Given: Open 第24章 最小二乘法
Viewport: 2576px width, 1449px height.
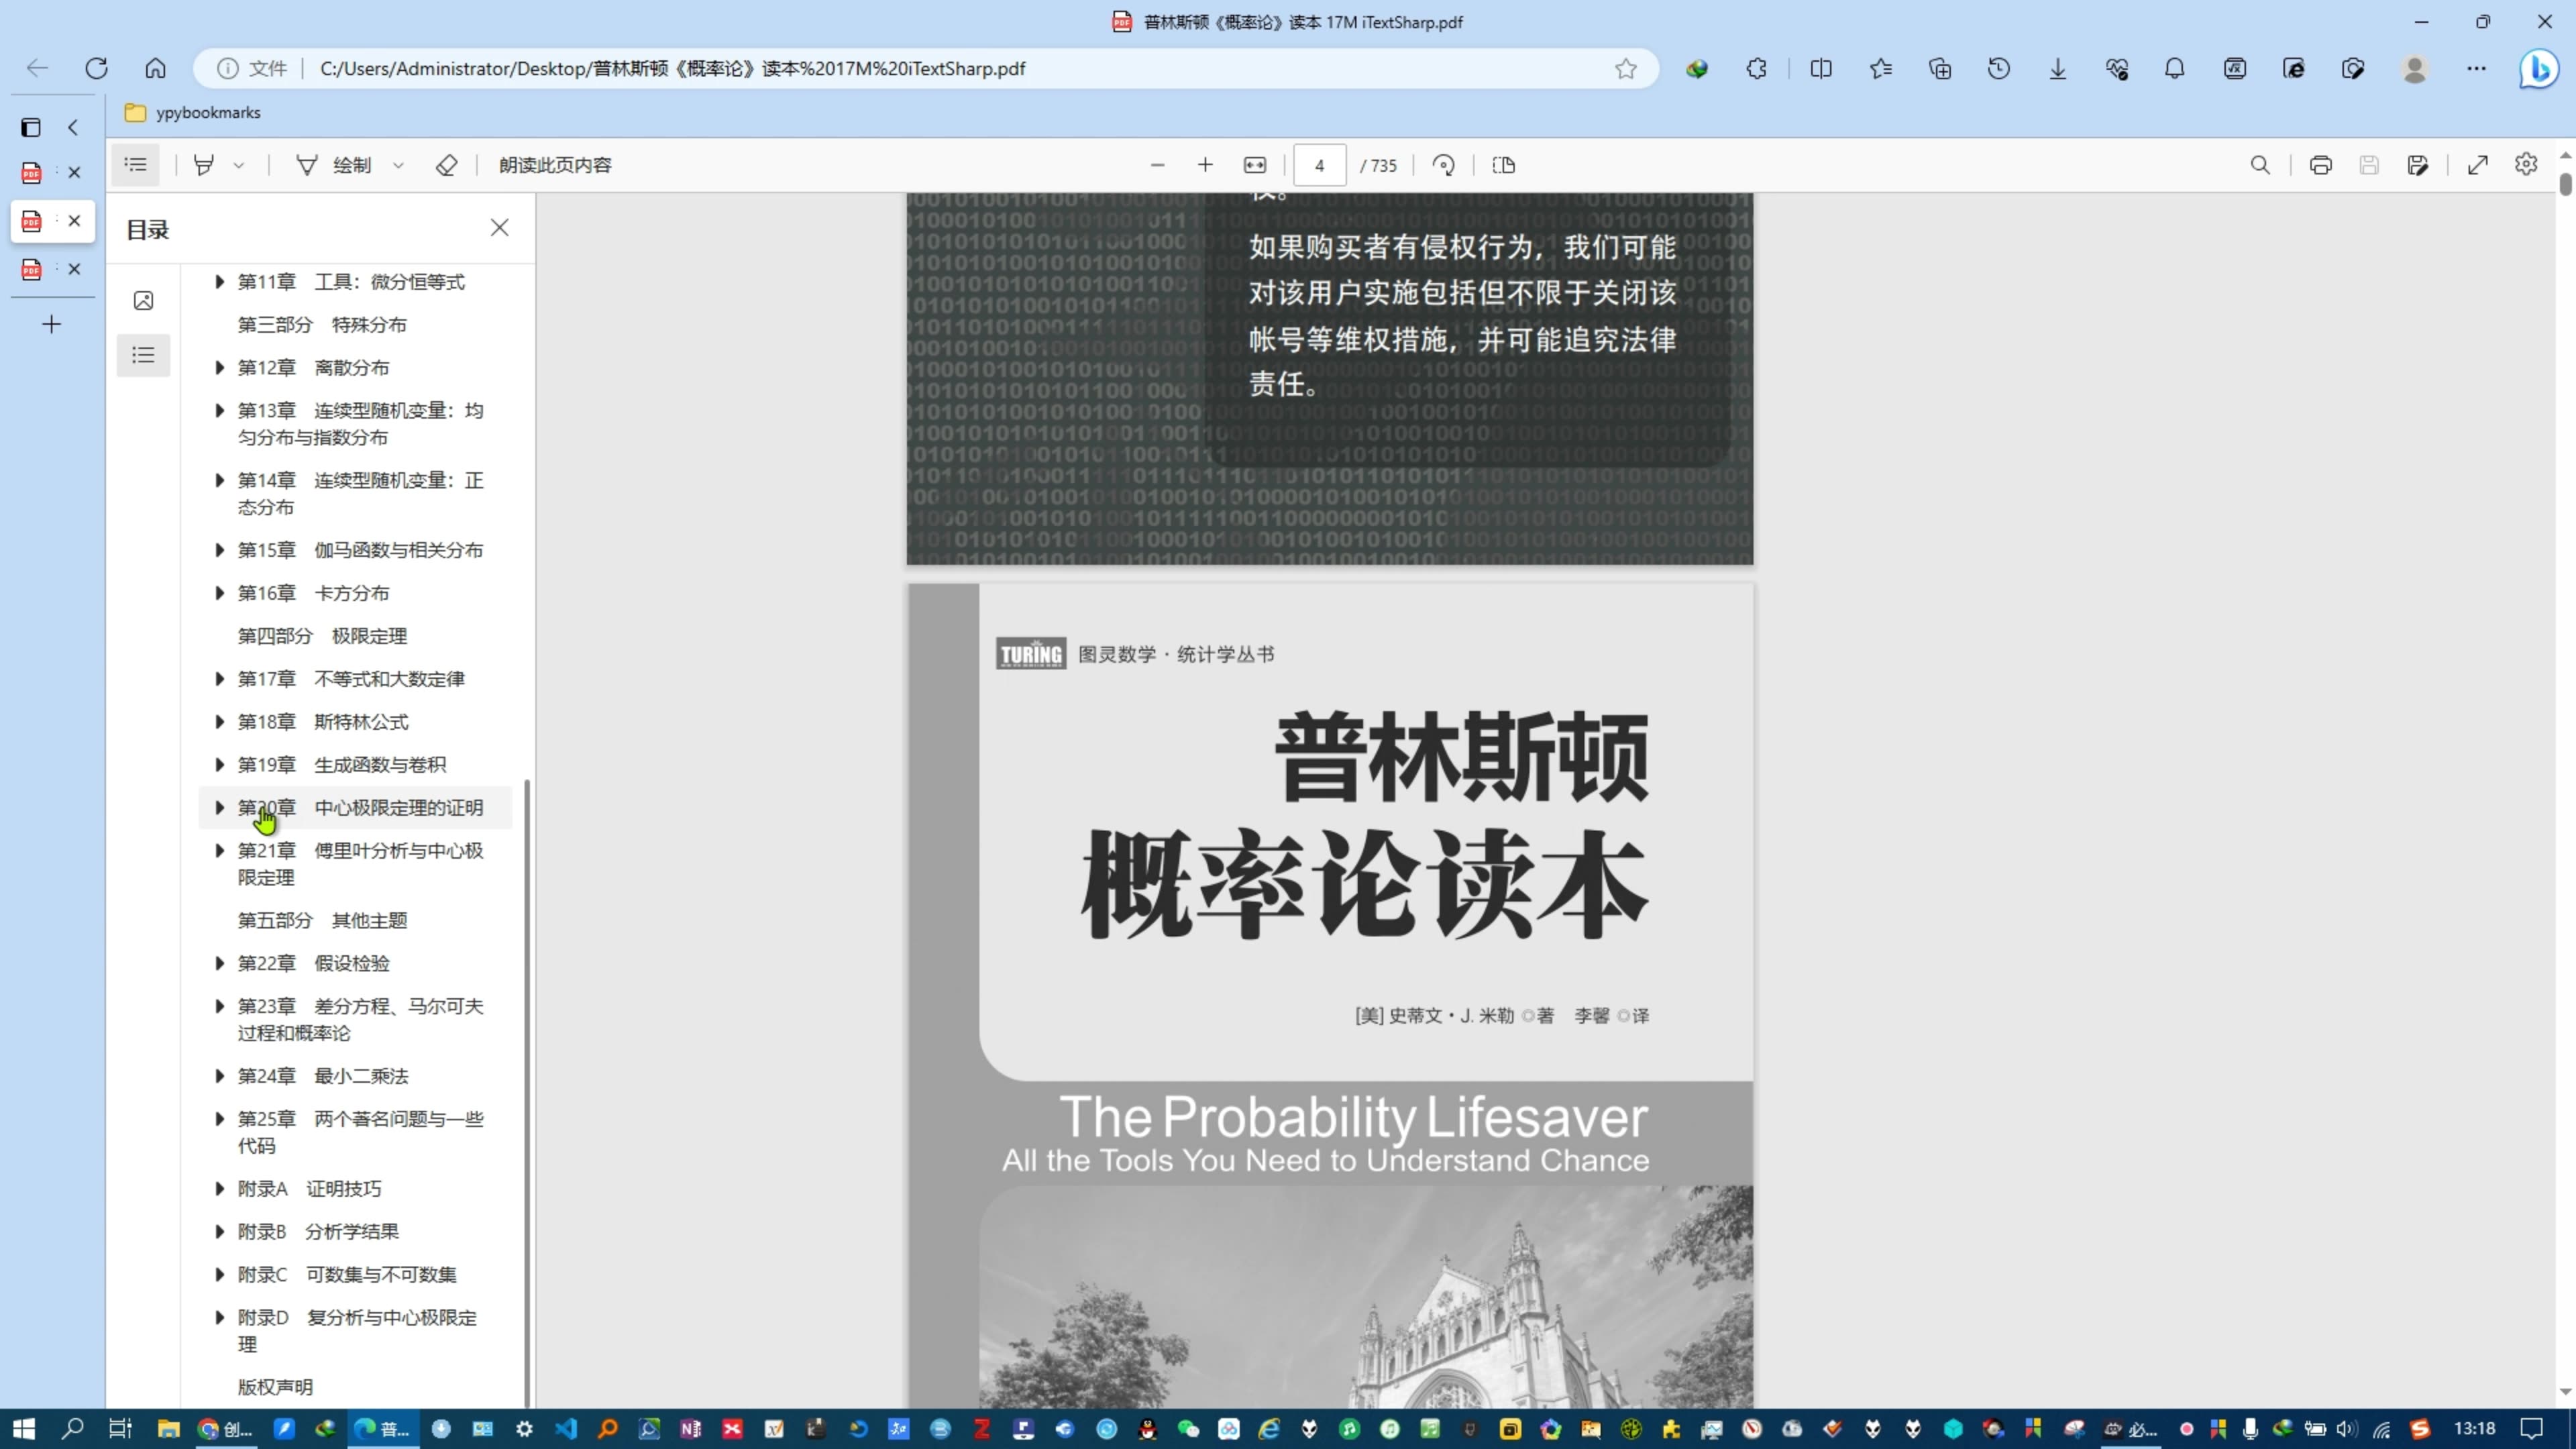Looking at the screenshot, I should click(323, 1076).
